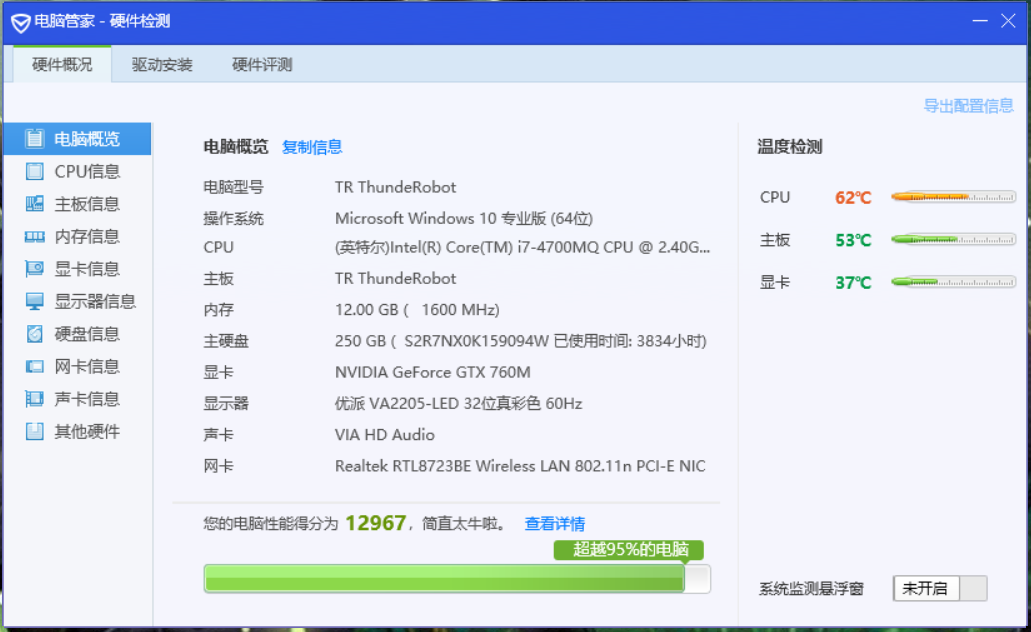Click the score value 12967
Image resolution: width=1031 pixels, height=632 pixels.
tap(375, 523)
